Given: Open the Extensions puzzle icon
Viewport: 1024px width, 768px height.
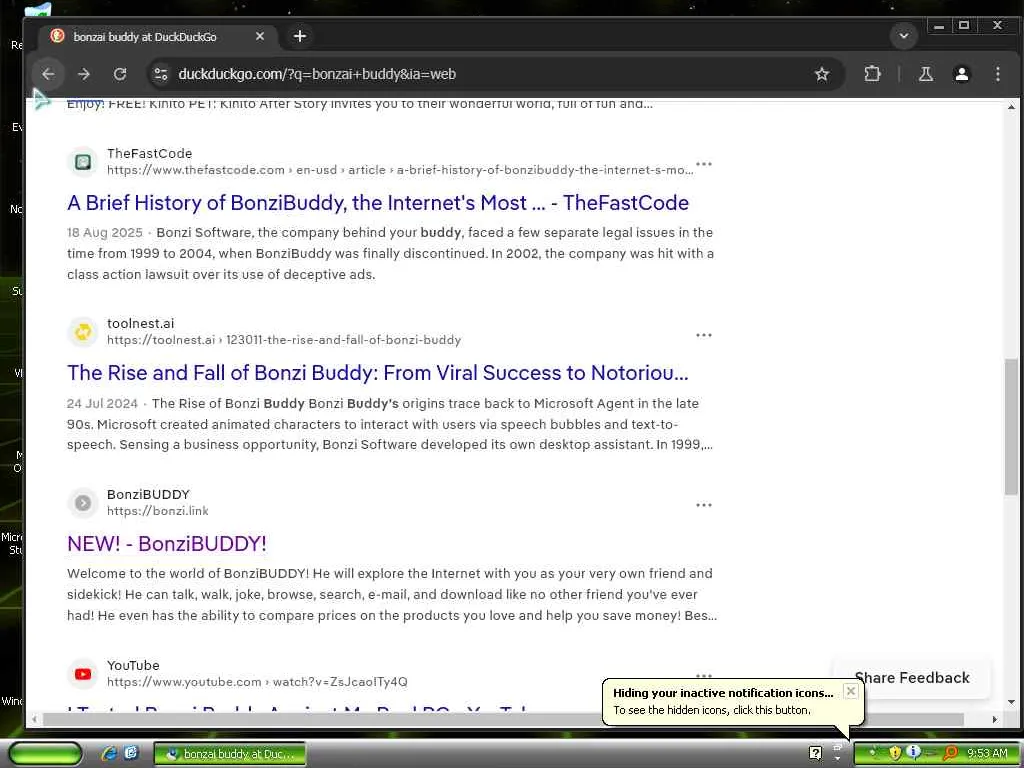Looking at the screenshot, I should pyautogui.click(x=872, y=74).
